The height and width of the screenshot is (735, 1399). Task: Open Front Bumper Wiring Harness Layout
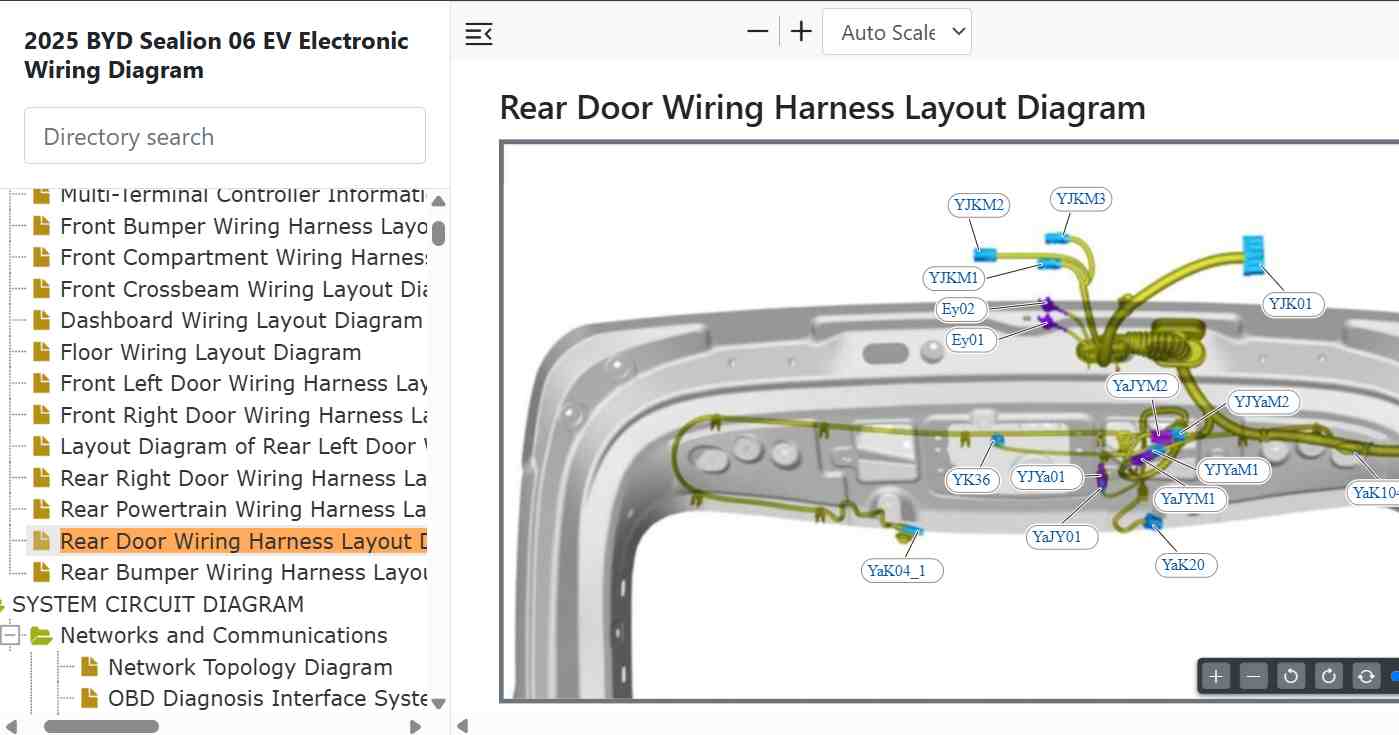point(244,226)
